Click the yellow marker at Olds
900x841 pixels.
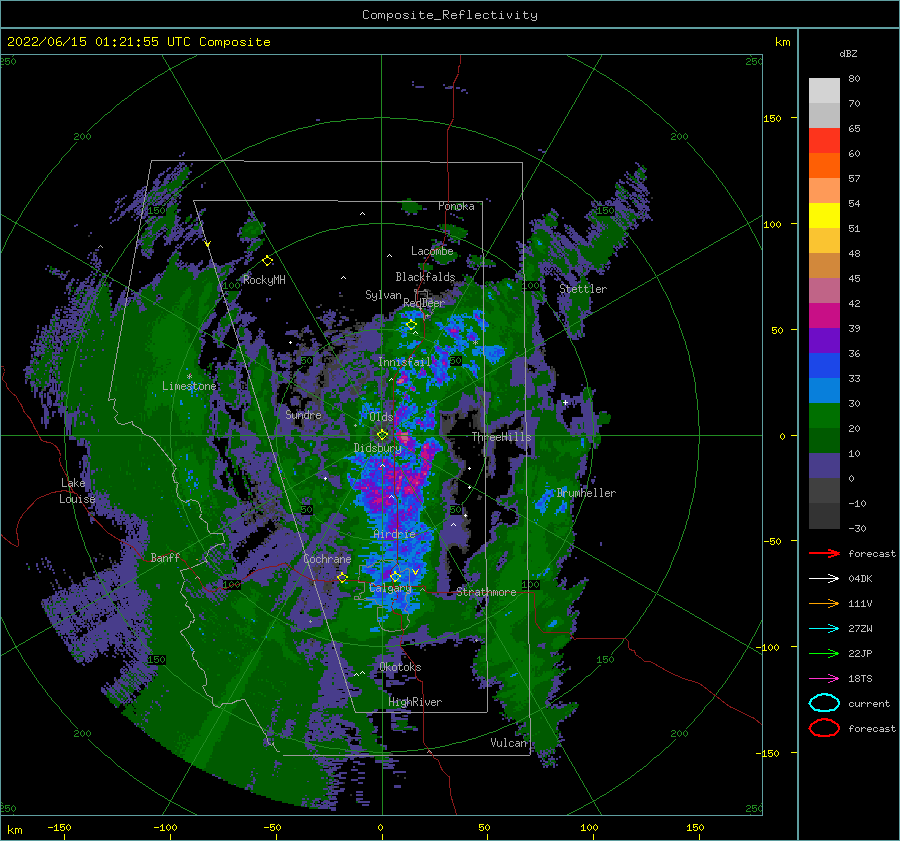coord(382,435)
